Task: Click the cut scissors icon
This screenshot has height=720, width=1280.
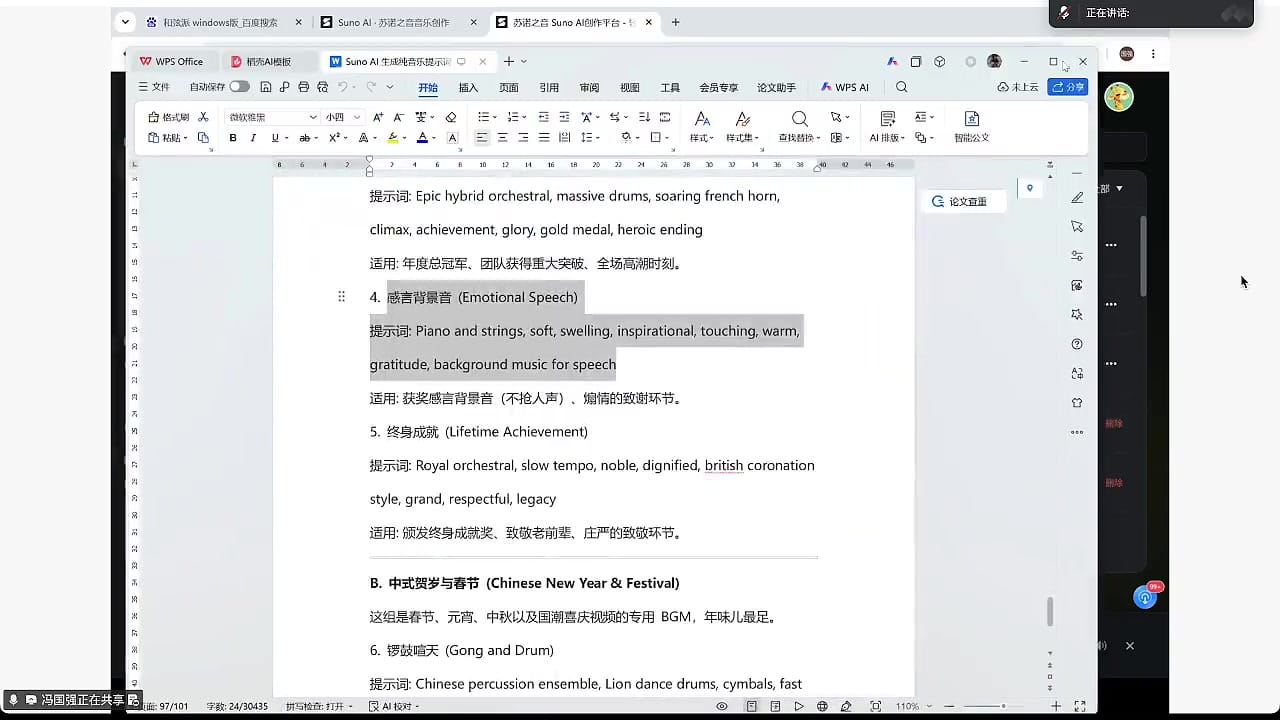Action: coord(204,117)
